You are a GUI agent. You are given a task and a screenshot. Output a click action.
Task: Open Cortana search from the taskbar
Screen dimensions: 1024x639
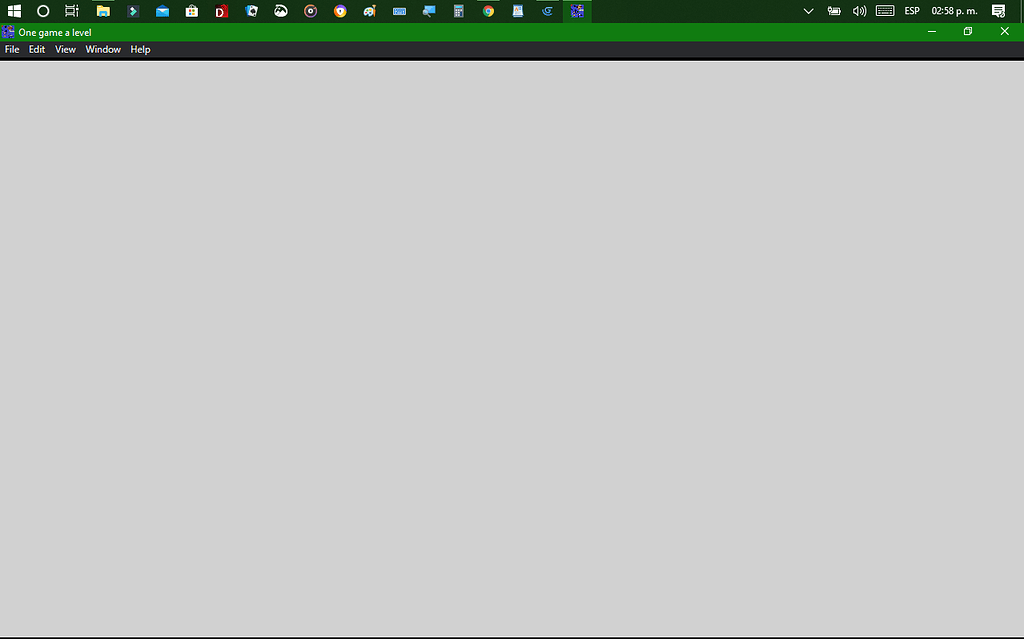click(42, 11)
